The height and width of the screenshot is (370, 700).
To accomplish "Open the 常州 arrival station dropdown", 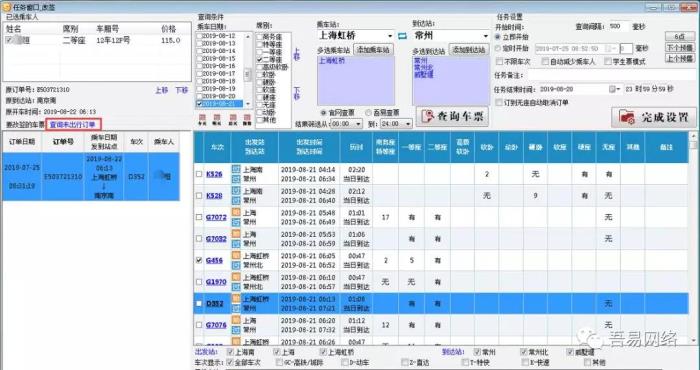I will point(486,36).
